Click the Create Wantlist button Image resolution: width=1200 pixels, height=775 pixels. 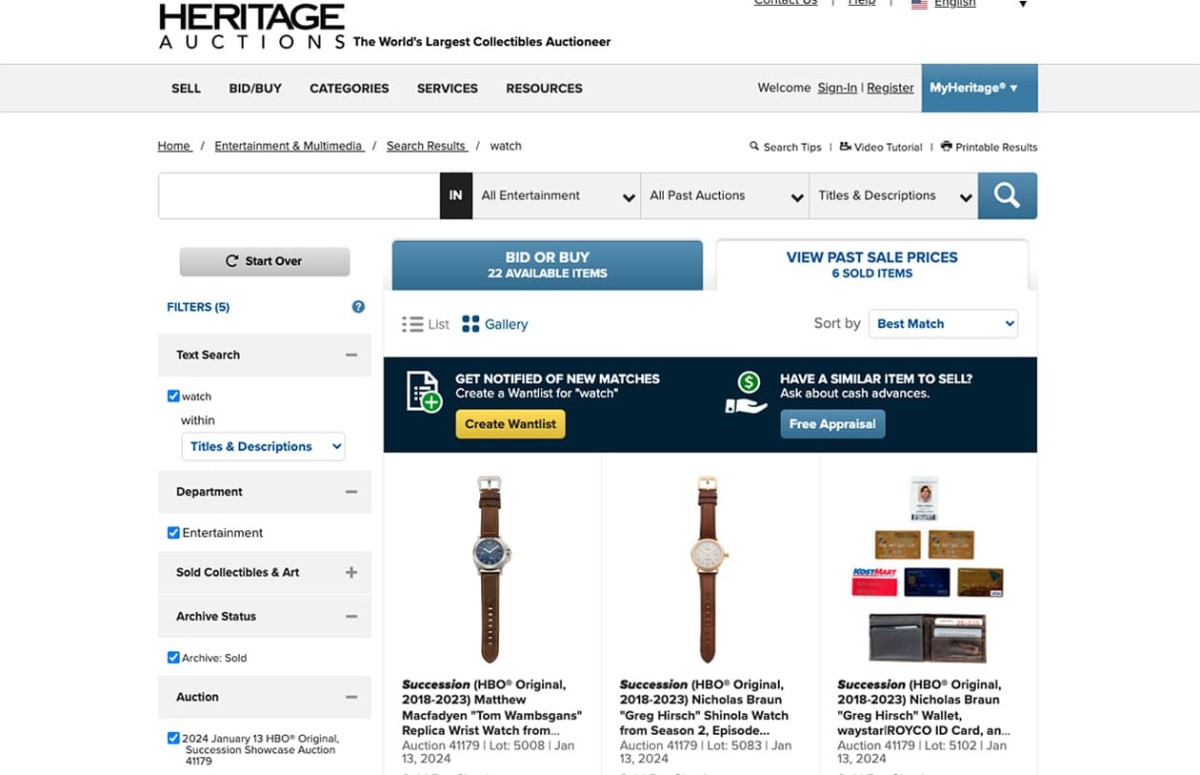tap(510, 424)
